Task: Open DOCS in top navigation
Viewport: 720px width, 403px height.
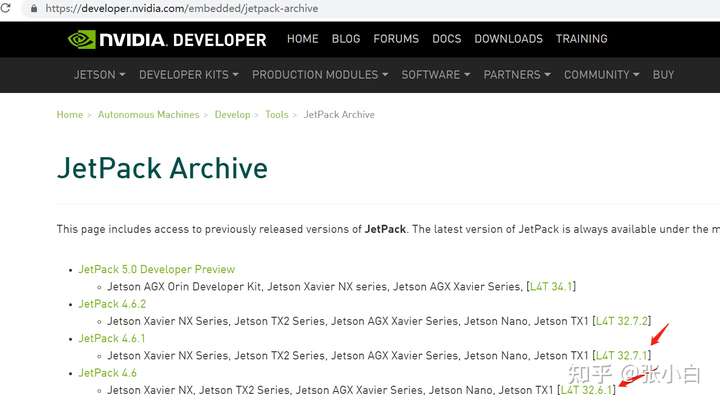Action: pos(446,39)
